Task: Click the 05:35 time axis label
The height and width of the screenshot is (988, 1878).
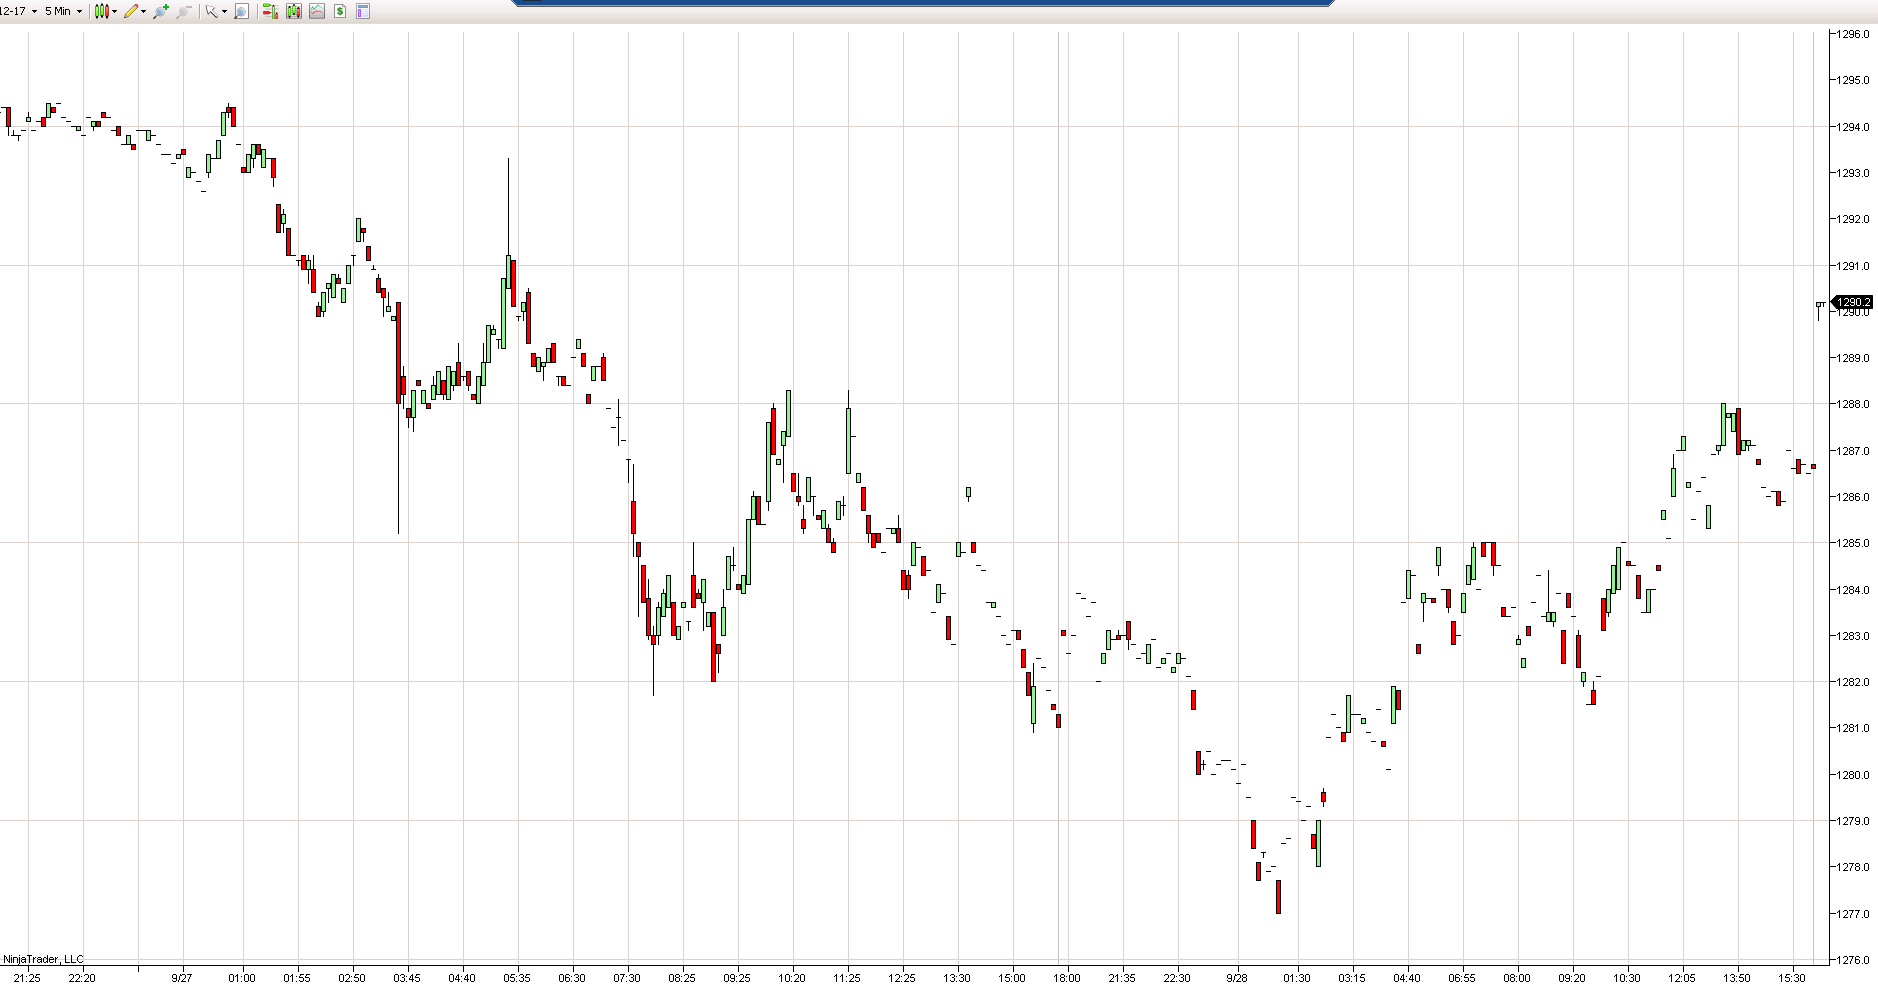Action: pos(517,978)
